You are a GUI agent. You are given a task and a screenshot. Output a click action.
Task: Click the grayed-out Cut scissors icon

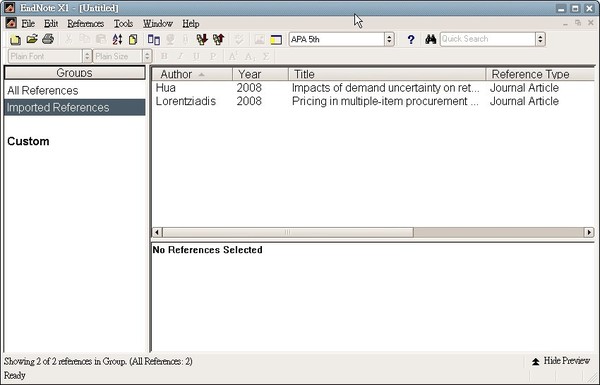coord(68,39)
